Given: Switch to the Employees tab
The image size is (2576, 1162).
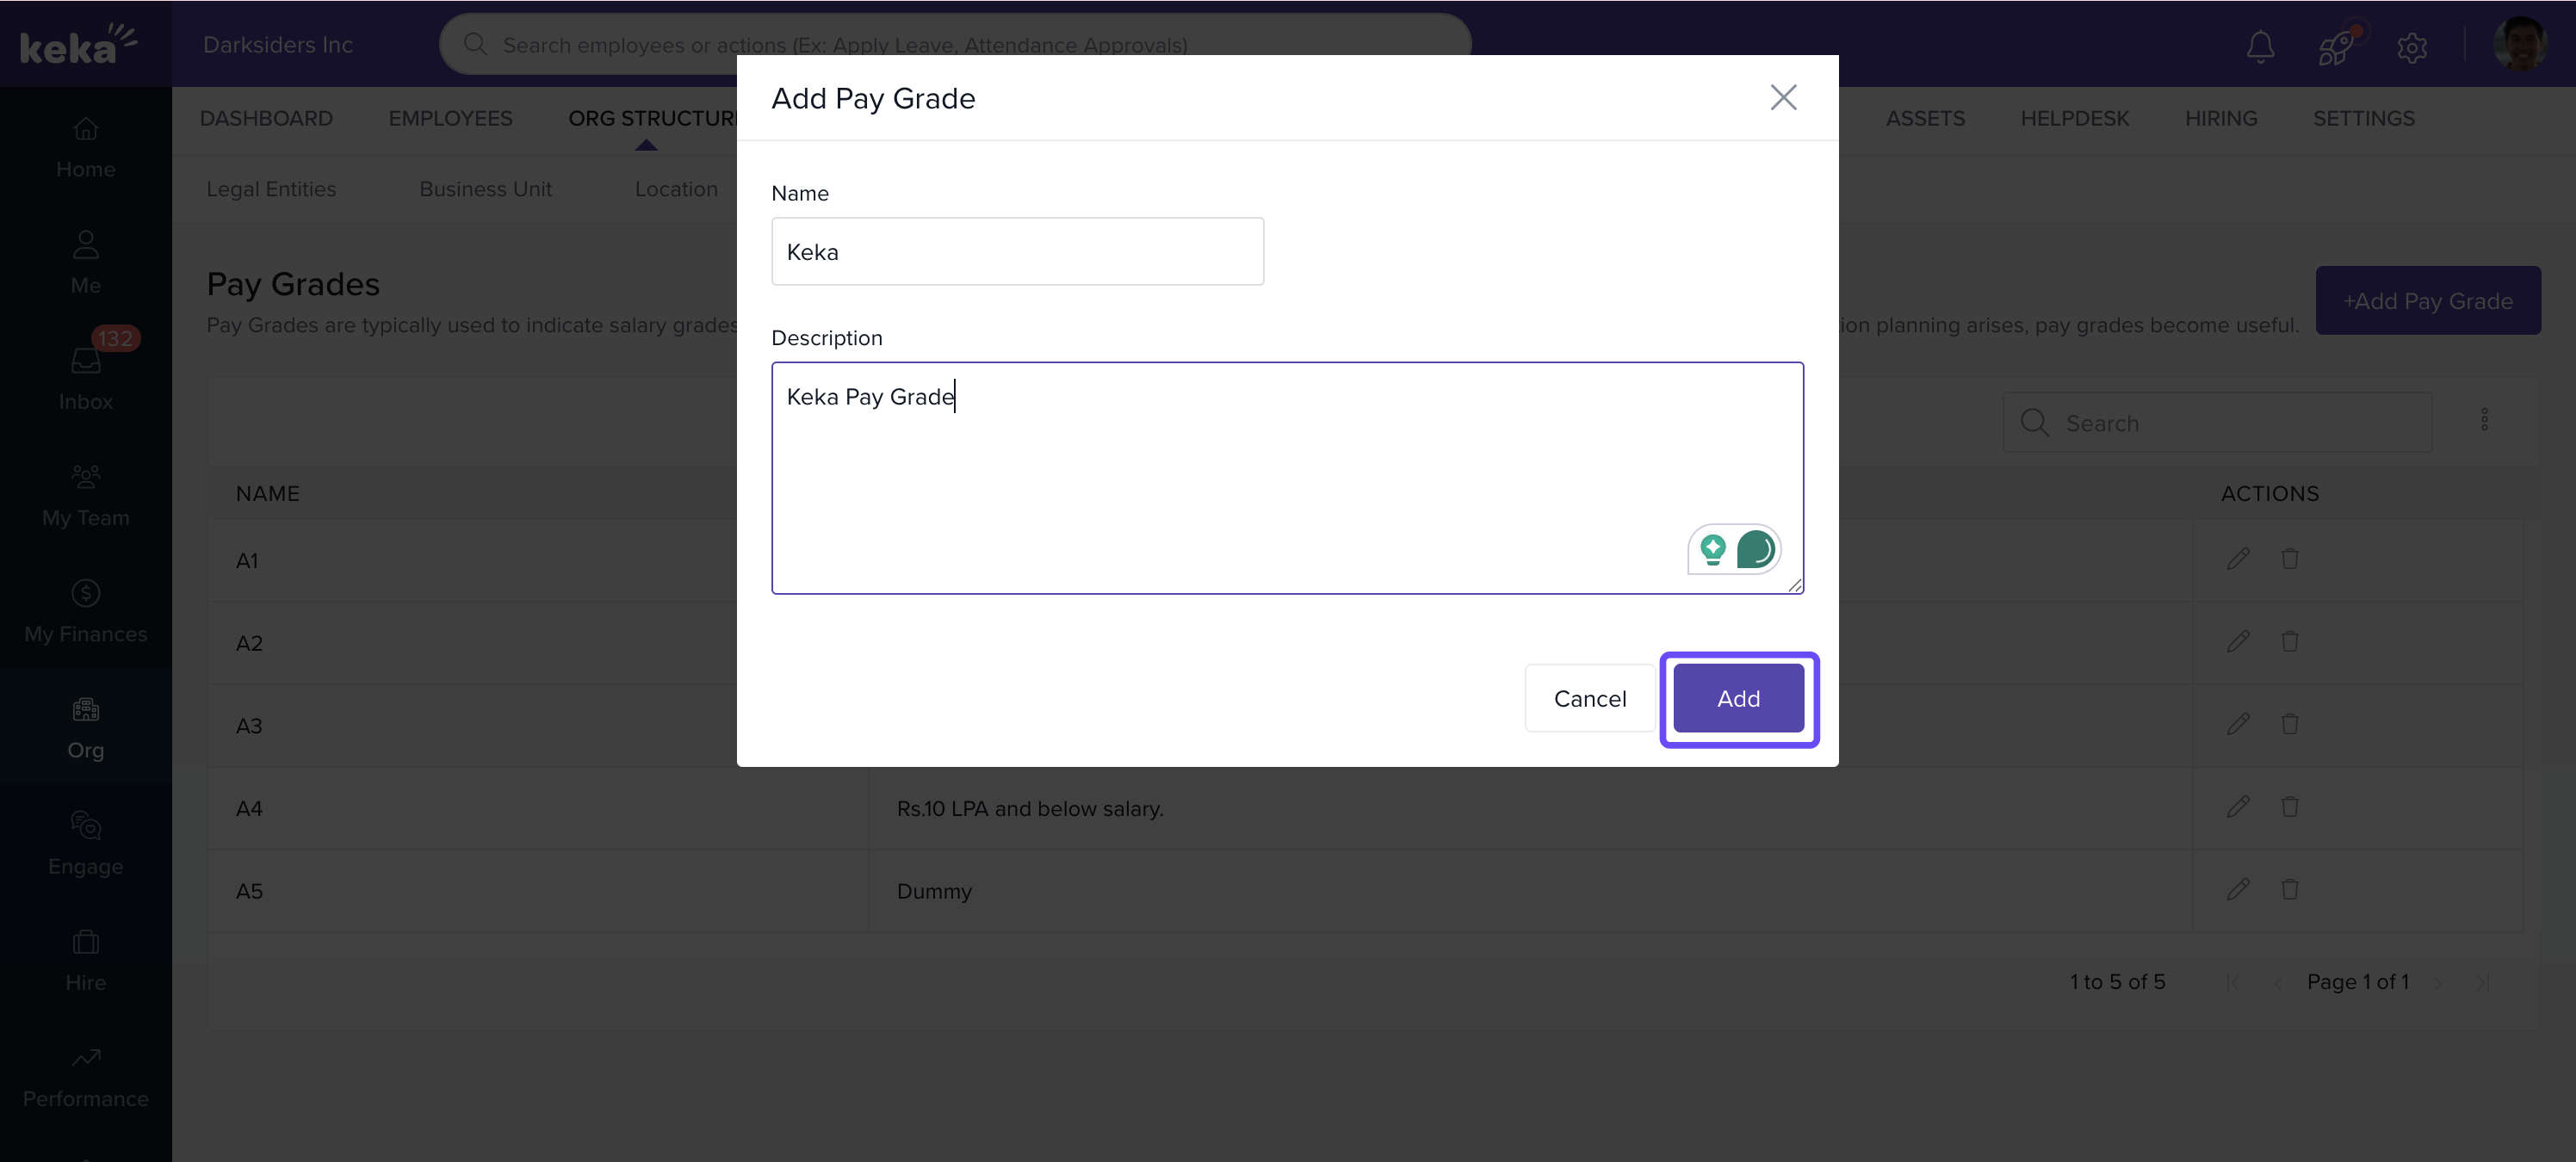Looking at the screenshot, I should [x=450, y=119].
